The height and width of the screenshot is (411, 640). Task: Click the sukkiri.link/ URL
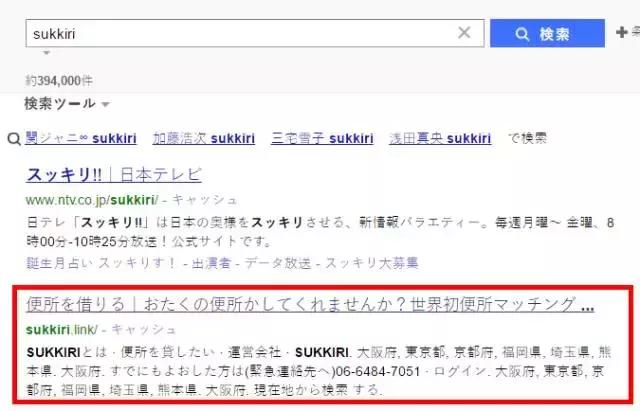pos(62,329)
